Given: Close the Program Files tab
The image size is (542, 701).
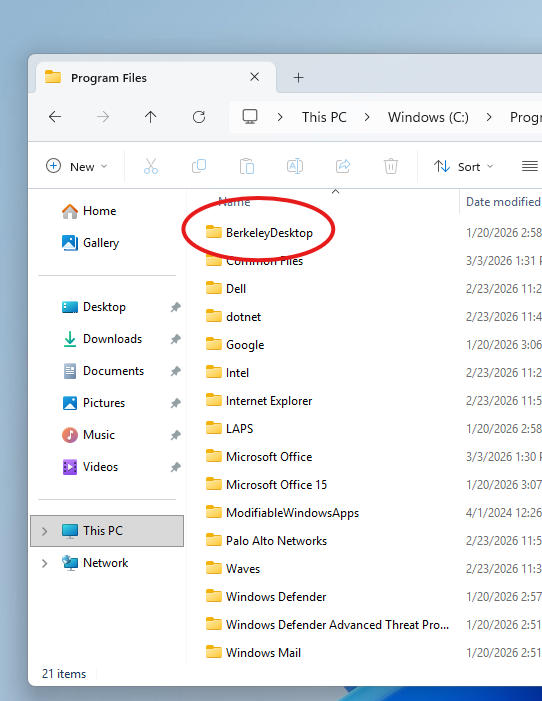Looking at the screenshot, I should (x=254, y=77).
